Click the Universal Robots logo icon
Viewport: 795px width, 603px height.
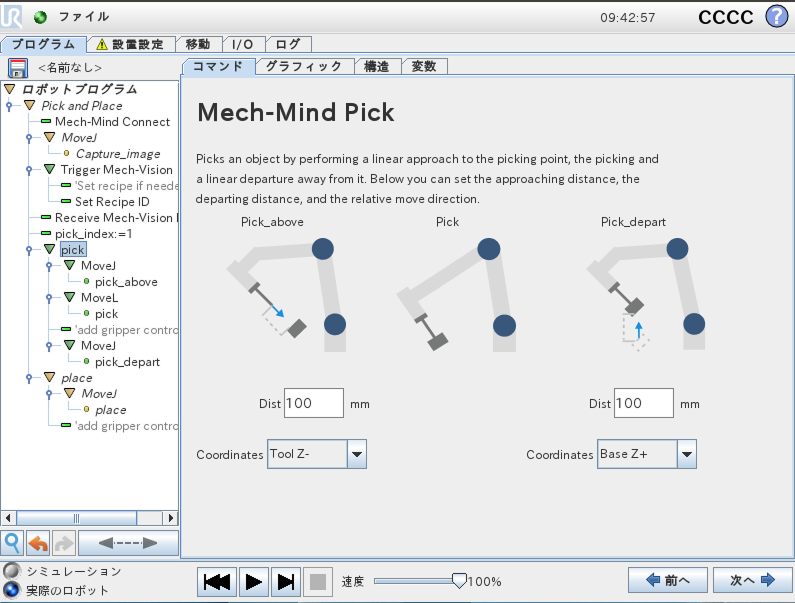pos(11,16)
